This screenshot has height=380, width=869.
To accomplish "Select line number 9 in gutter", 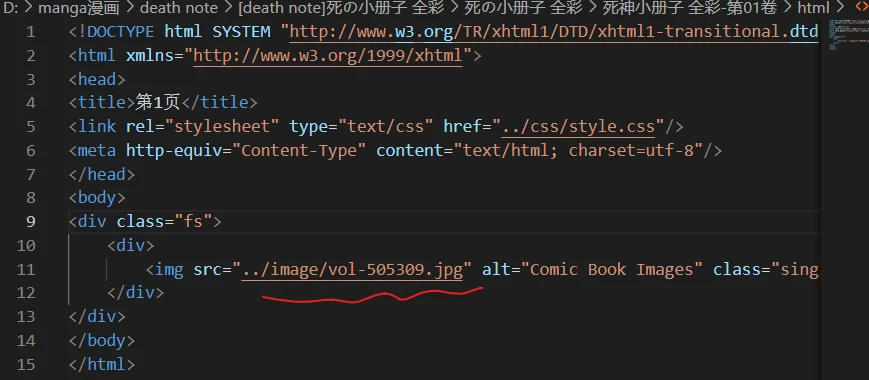I will coord(30,222).
